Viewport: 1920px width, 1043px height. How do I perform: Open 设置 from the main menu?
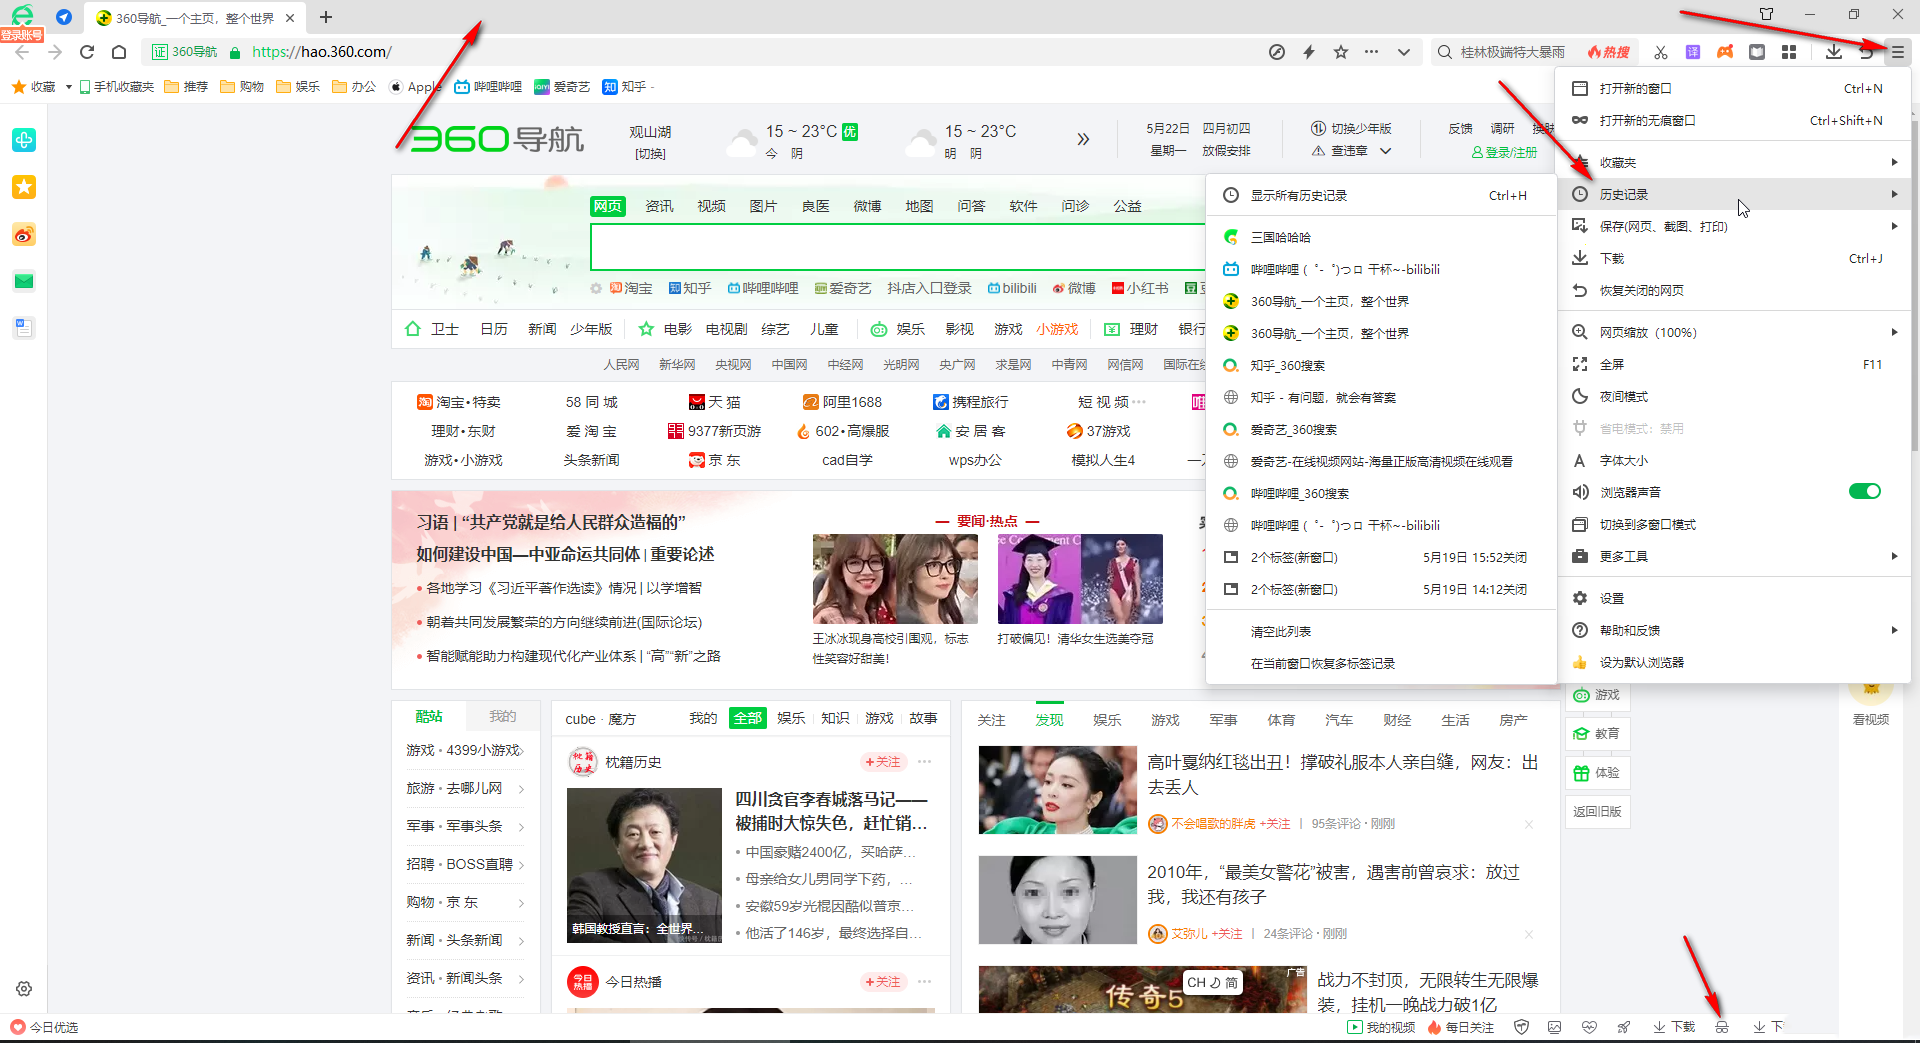1734,598
